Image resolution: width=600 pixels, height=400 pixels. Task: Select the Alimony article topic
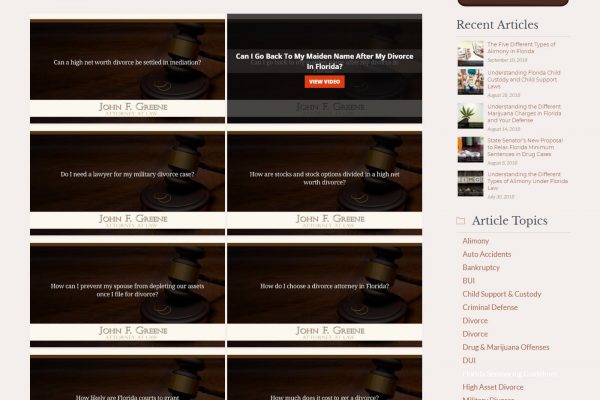pos(475,241)
